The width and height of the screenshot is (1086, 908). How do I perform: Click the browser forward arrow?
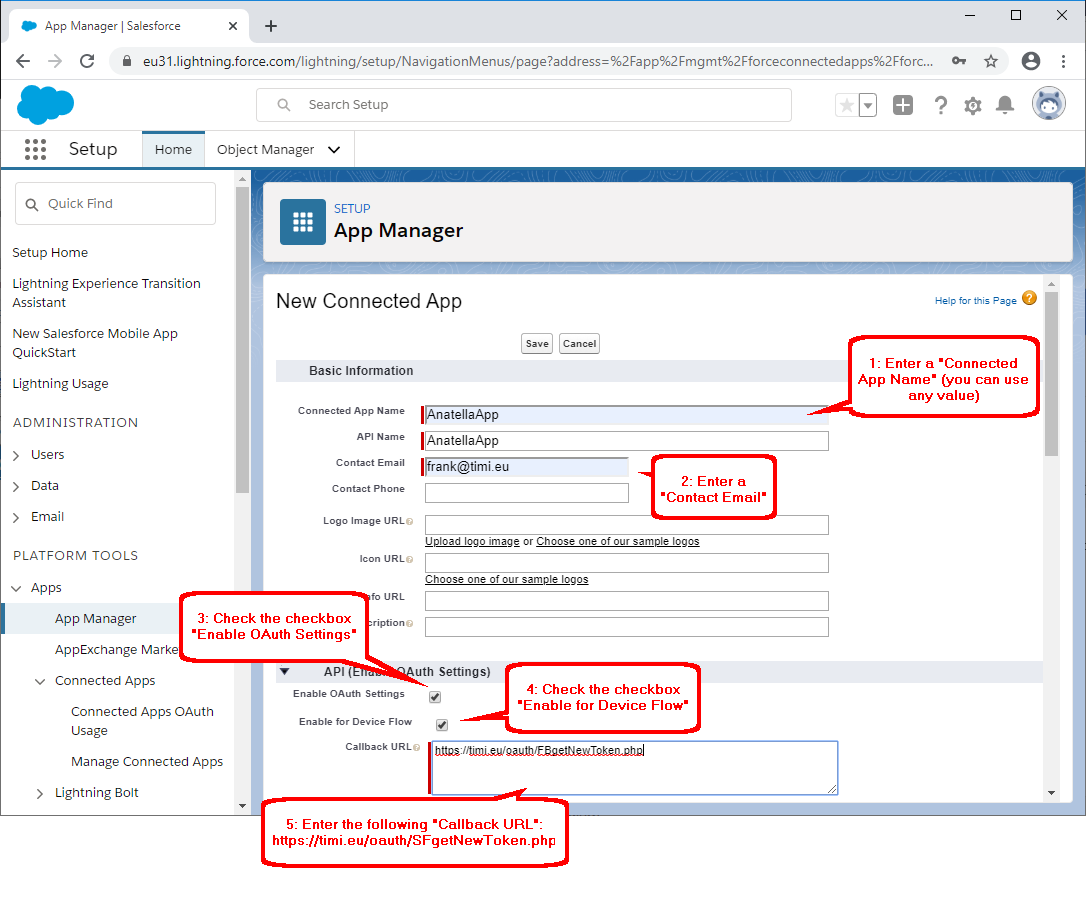click(55, 61)
